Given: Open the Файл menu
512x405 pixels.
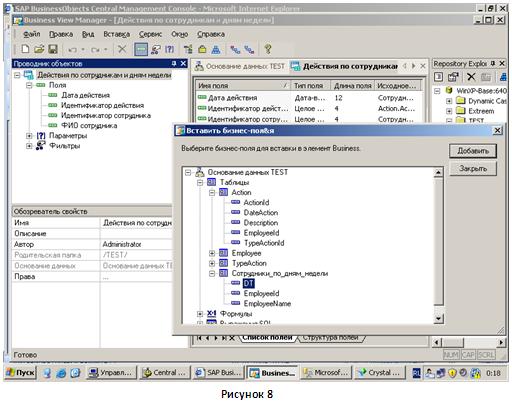Looking at the screenshot, I should coord(32,34).
